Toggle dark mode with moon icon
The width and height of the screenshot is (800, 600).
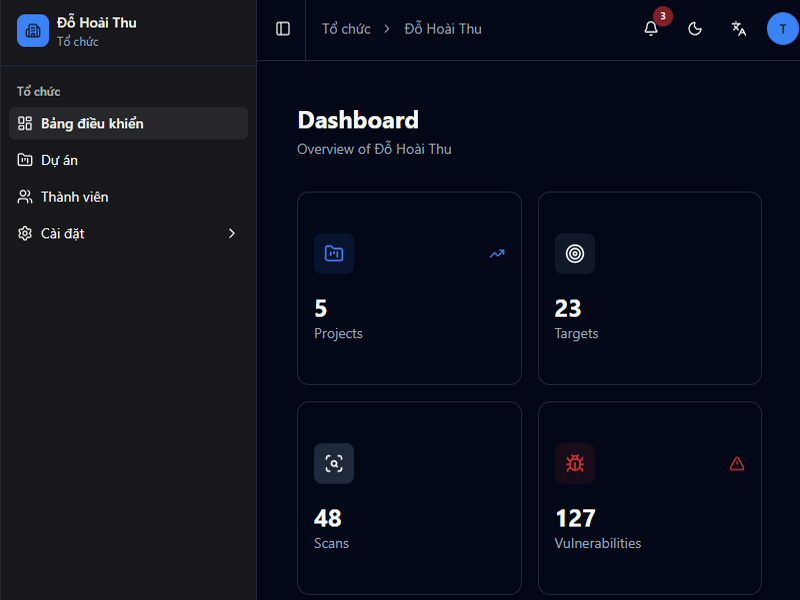click(x=695, y=29)
